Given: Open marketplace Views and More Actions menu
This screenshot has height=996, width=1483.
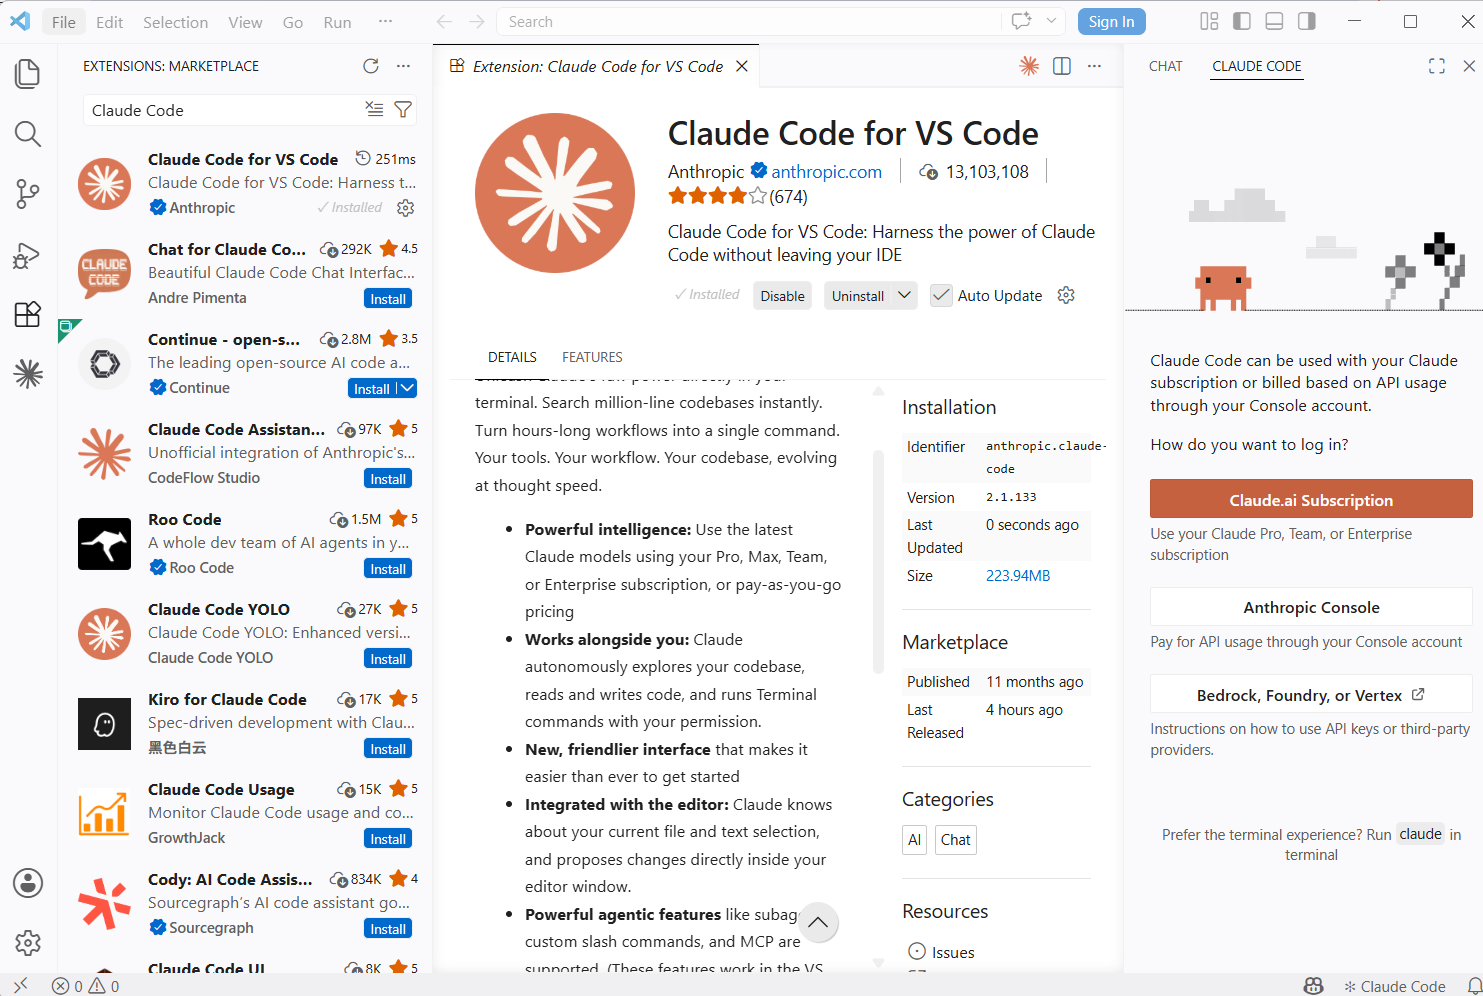Looking at the screenshot, I should coord(403,66).
